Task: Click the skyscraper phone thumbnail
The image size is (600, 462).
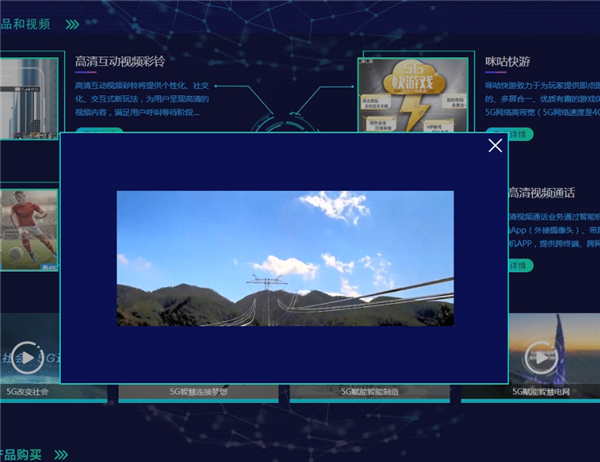Action: [29, 98]
